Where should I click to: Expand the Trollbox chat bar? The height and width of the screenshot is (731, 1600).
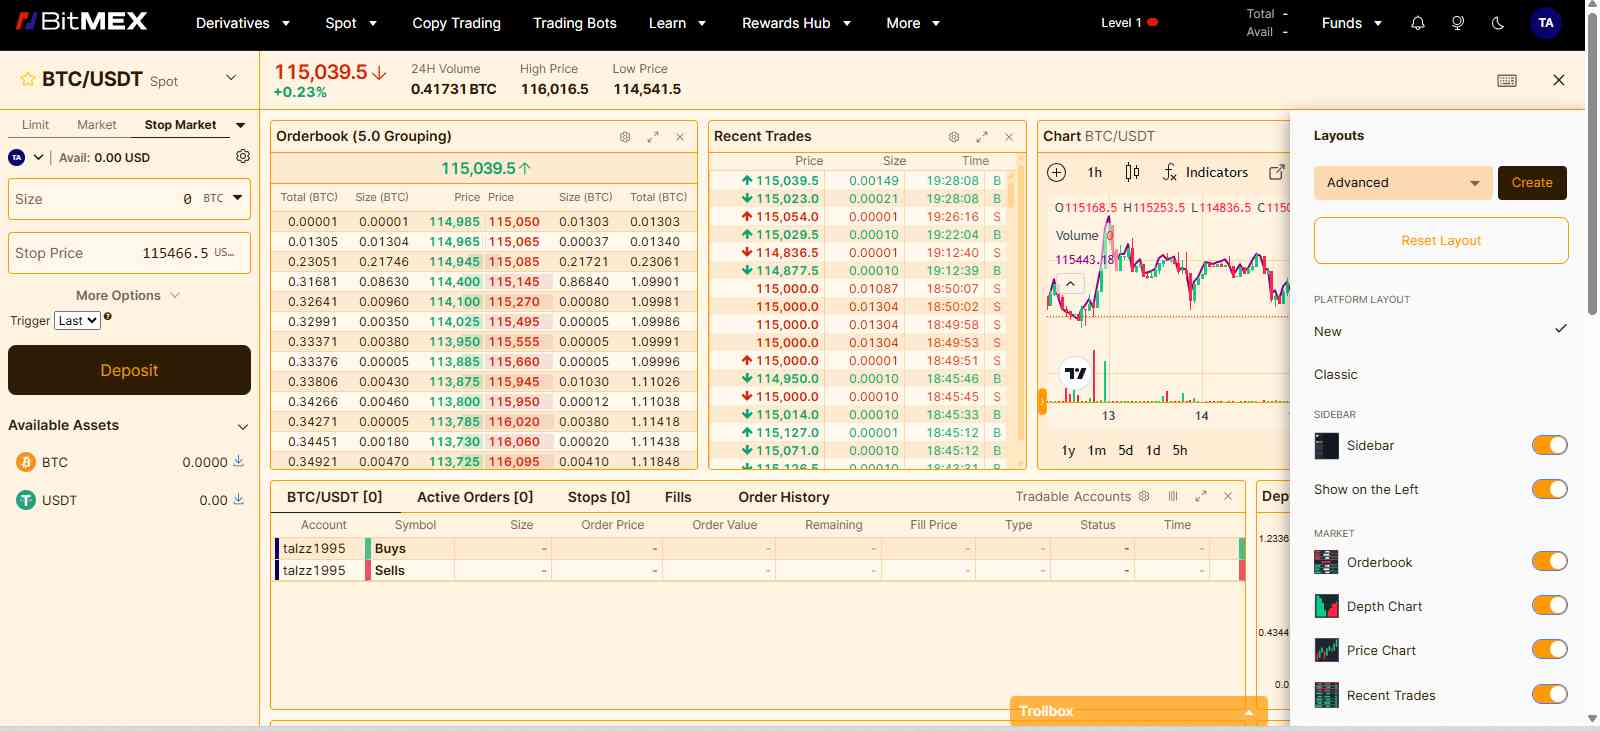pos(1139,711)
